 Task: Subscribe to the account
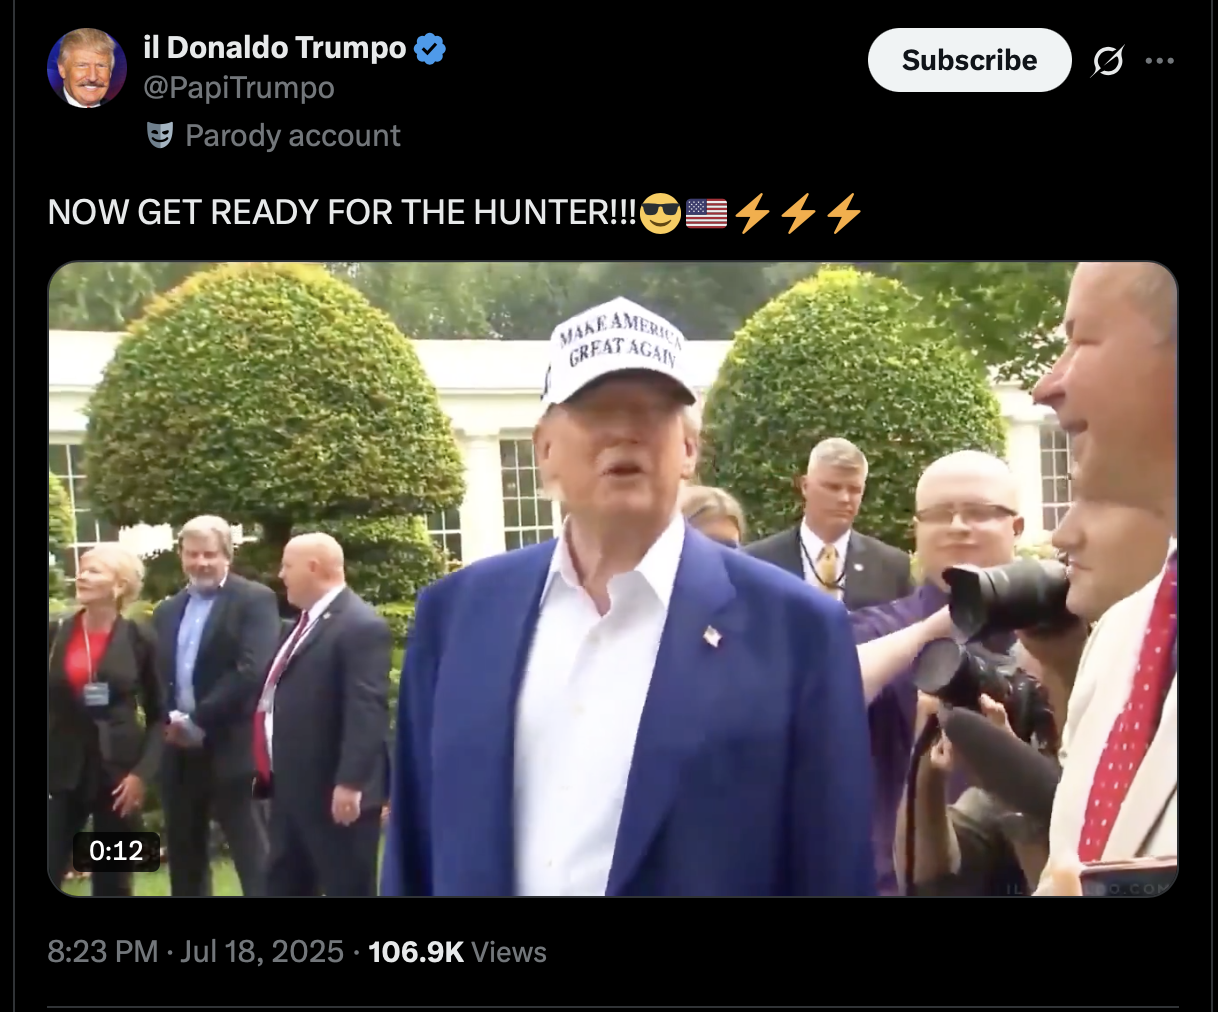click(969, 60)
